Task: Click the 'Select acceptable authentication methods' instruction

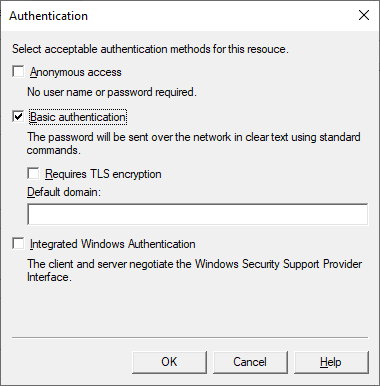Action: tap(150, 49)
